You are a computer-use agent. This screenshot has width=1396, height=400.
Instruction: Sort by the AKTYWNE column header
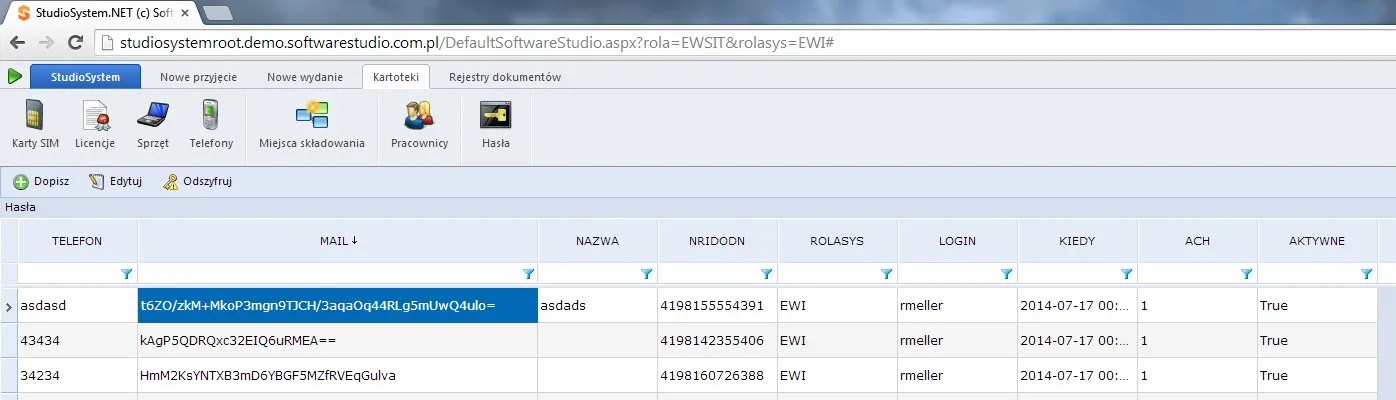[x=1317, y=241]
